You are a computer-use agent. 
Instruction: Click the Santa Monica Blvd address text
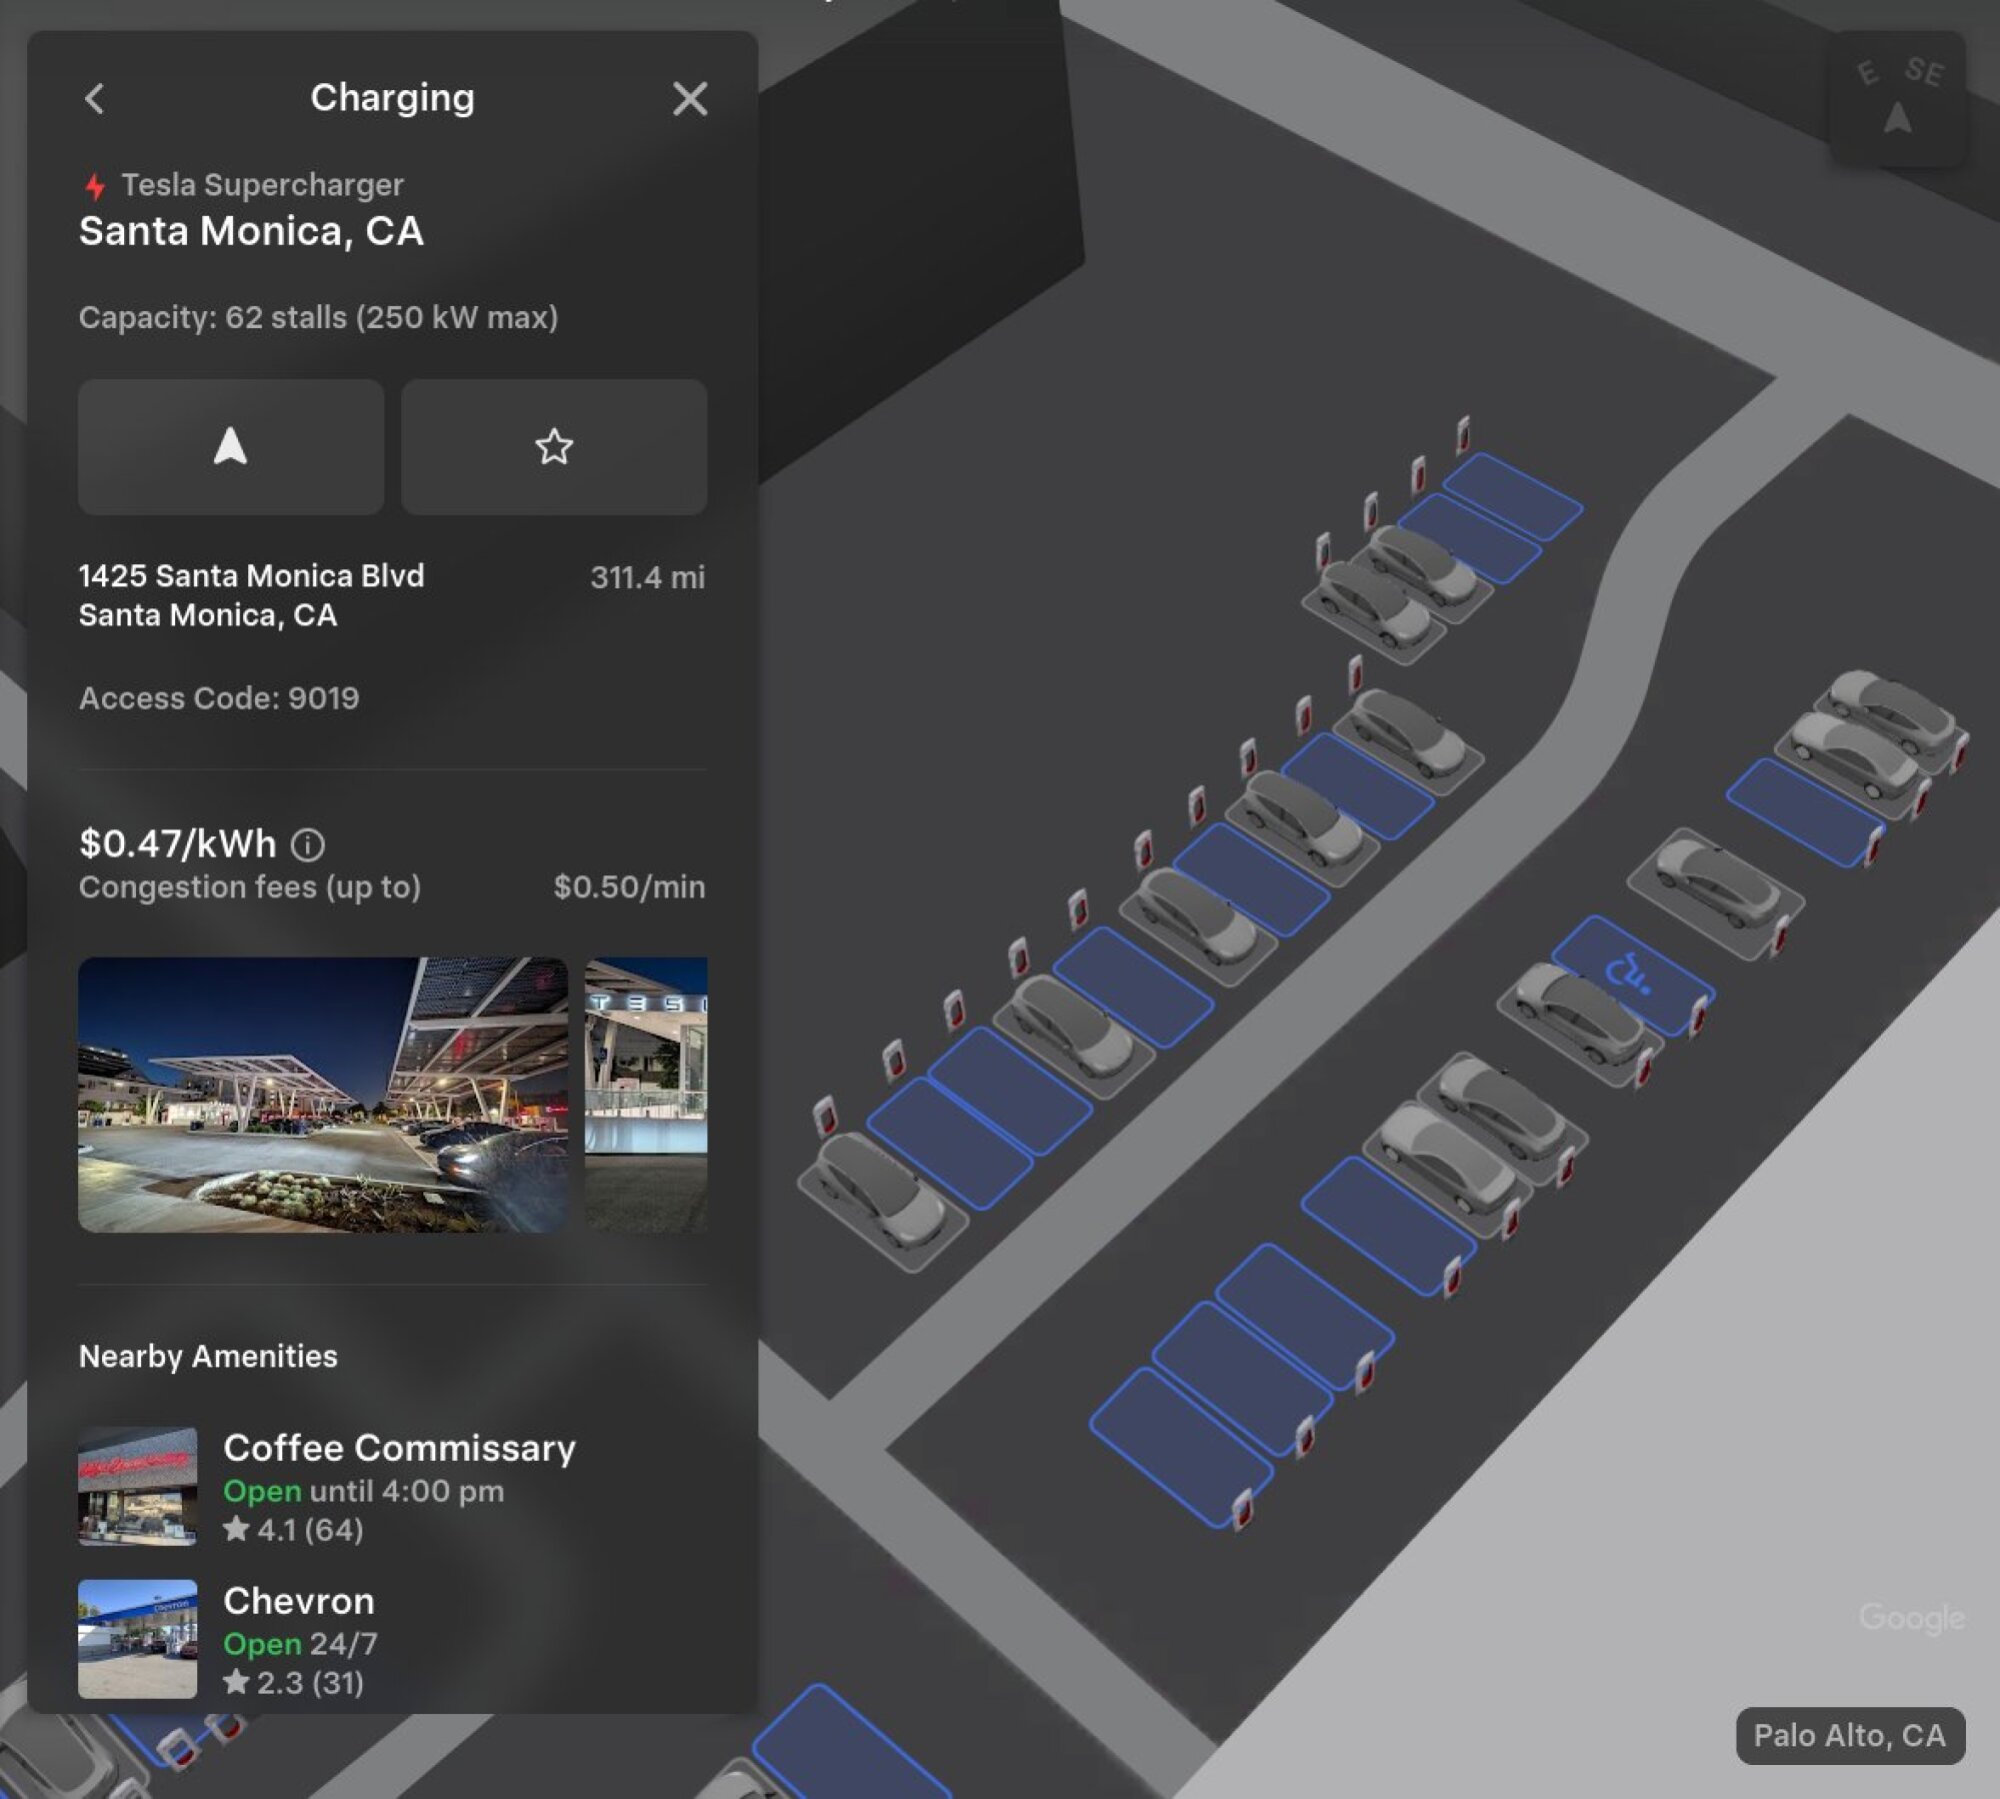click(251, 576)
